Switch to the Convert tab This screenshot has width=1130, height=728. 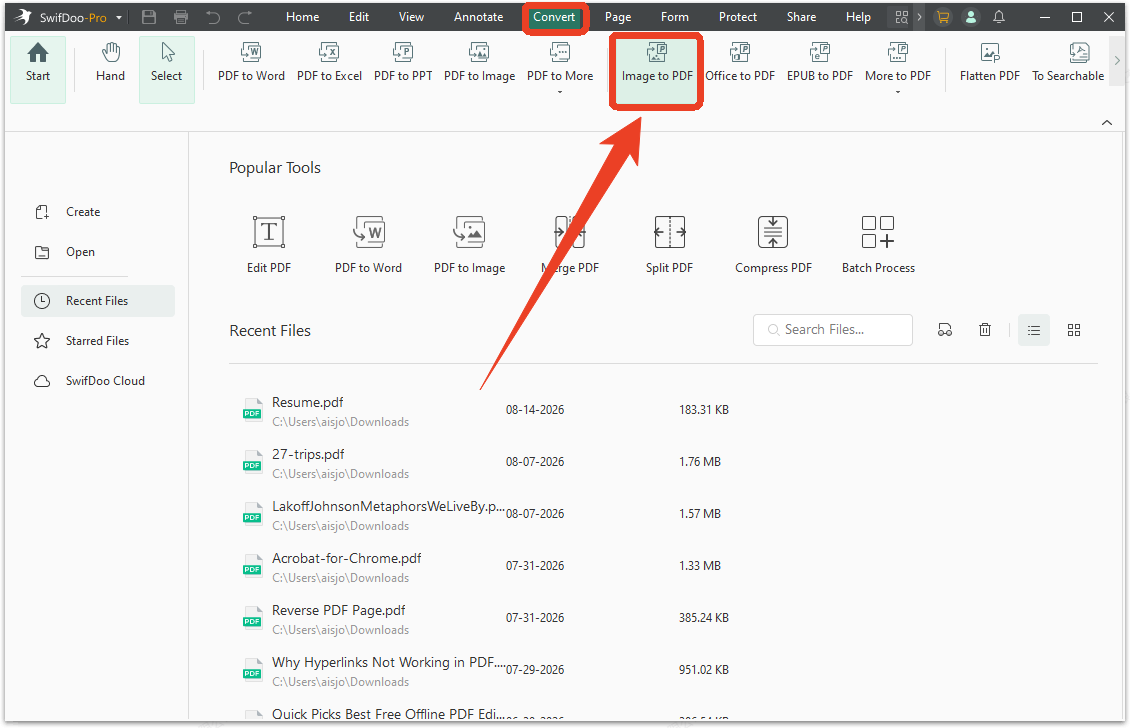(554, 17)
